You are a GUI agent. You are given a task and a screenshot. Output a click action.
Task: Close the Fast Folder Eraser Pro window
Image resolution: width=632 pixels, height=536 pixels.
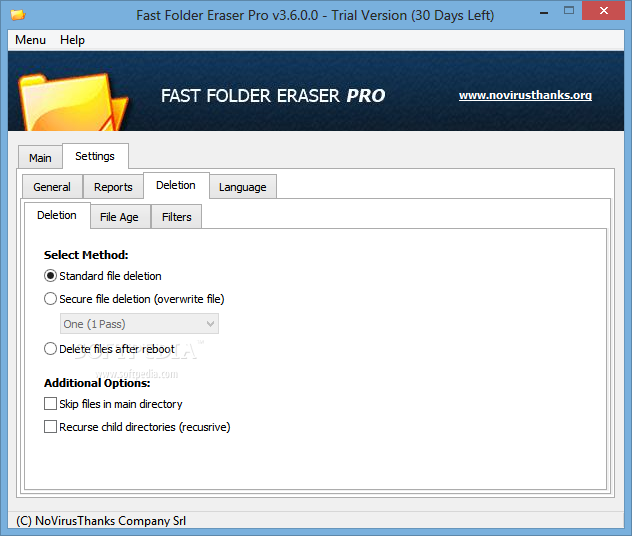click(x=603, y=11)
